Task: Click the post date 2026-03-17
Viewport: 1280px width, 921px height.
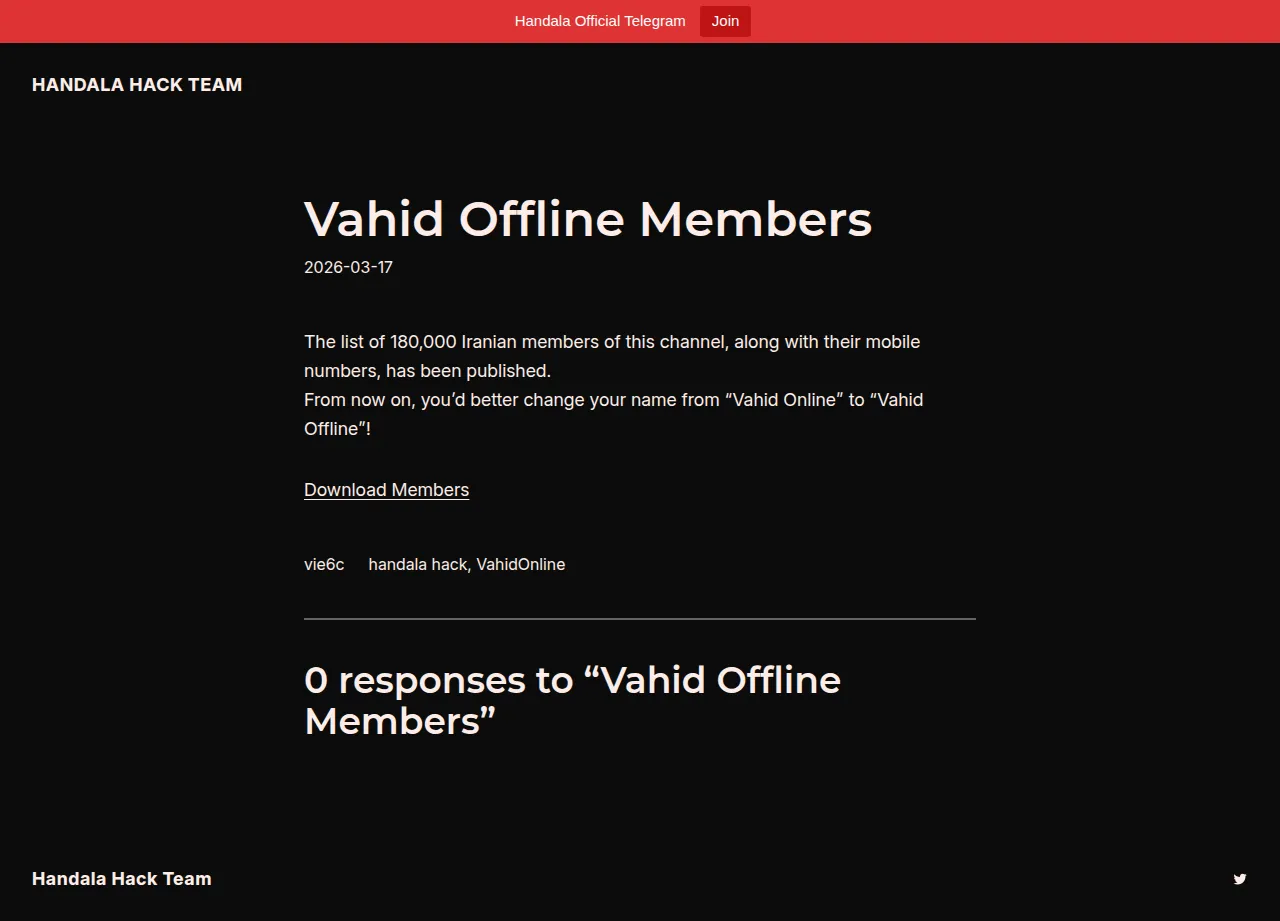Action: click(x=348, y=267)
